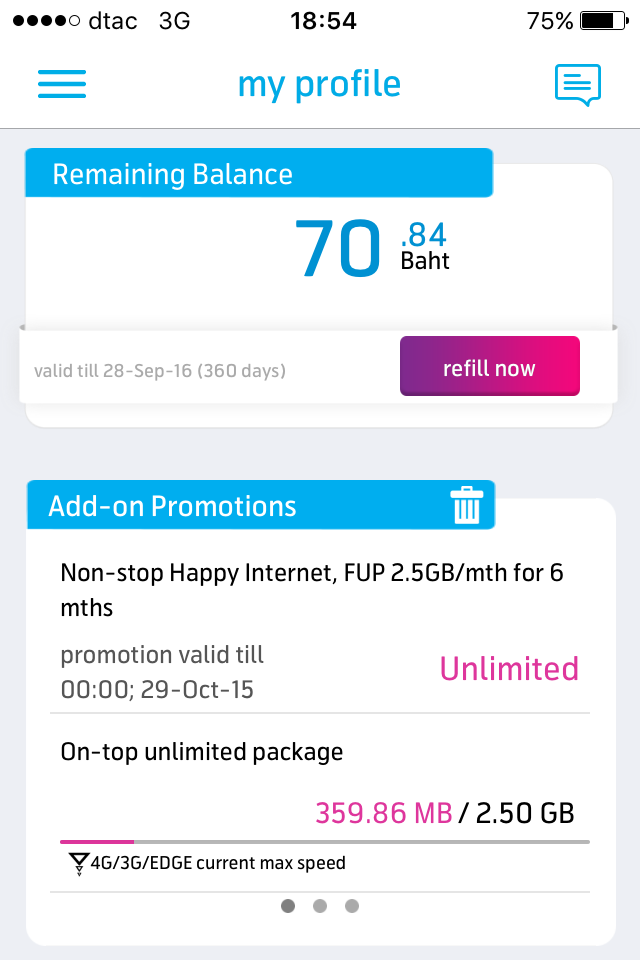
Task: Tap the trash icon in Add-on Promotions
Action: coord(467,505)
